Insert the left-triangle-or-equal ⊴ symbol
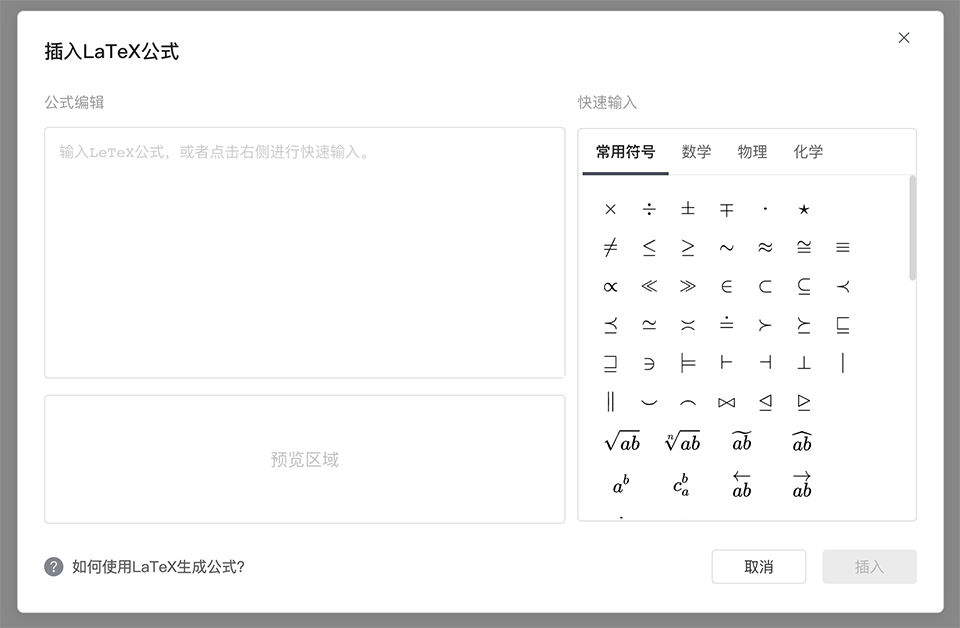 (x=765, y=402)
